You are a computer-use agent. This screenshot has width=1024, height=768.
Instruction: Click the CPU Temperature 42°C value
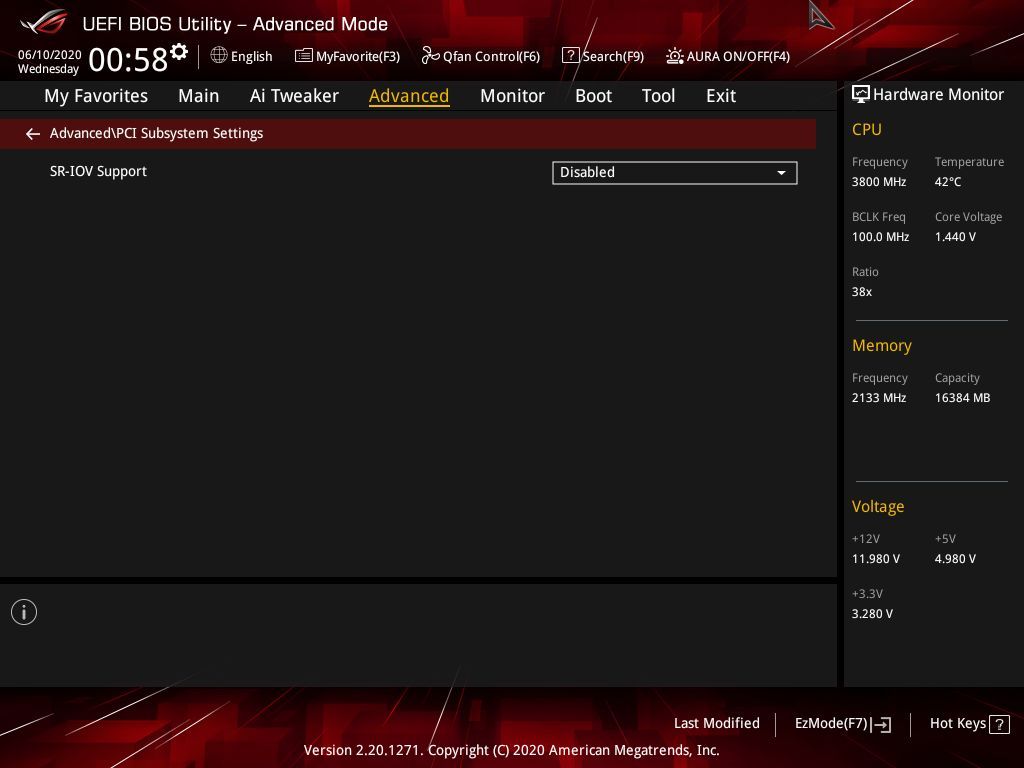point(948,182)
